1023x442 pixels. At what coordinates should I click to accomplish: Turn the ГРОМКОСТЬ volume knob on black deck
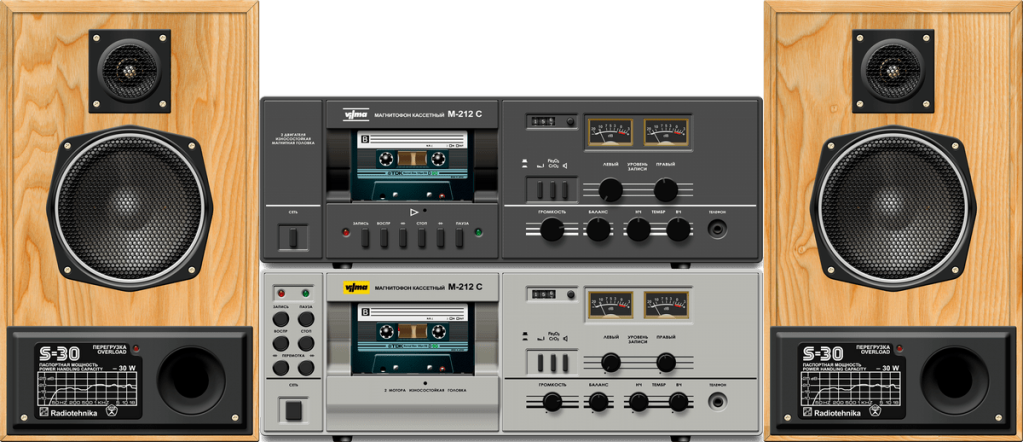point(552,230)
